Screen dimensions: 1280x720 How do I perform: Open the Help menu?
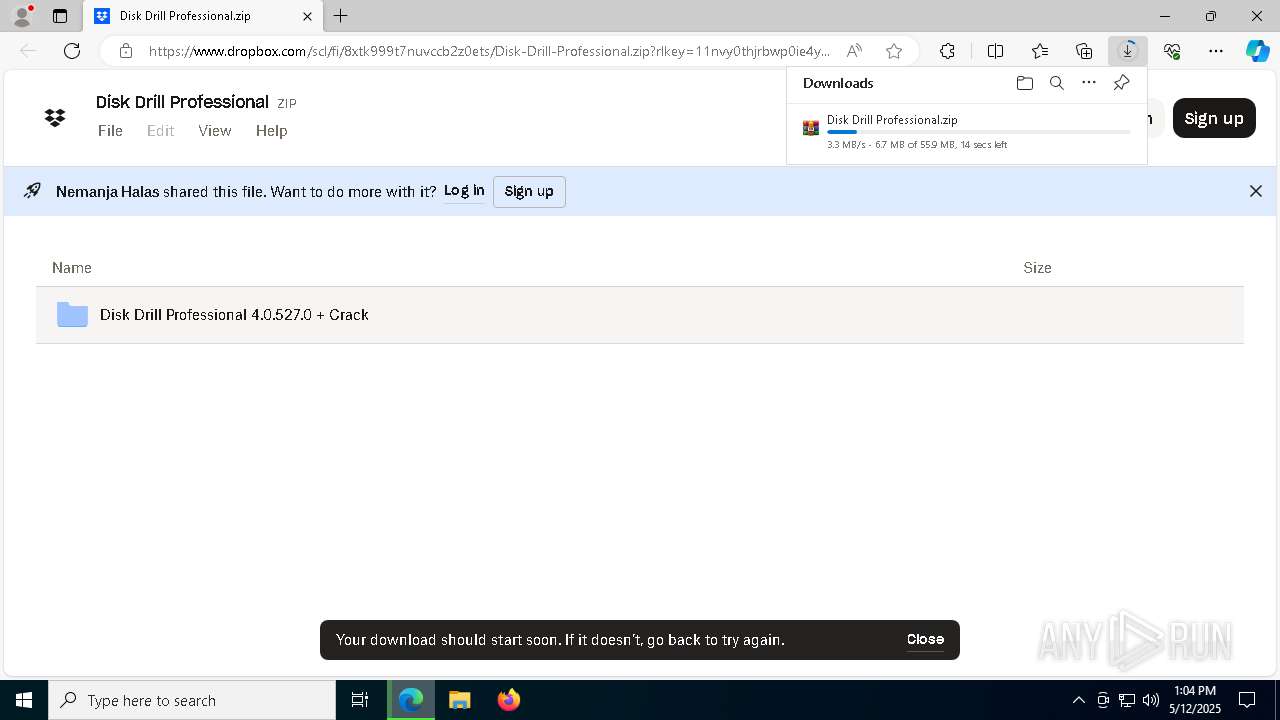[271, 131]
